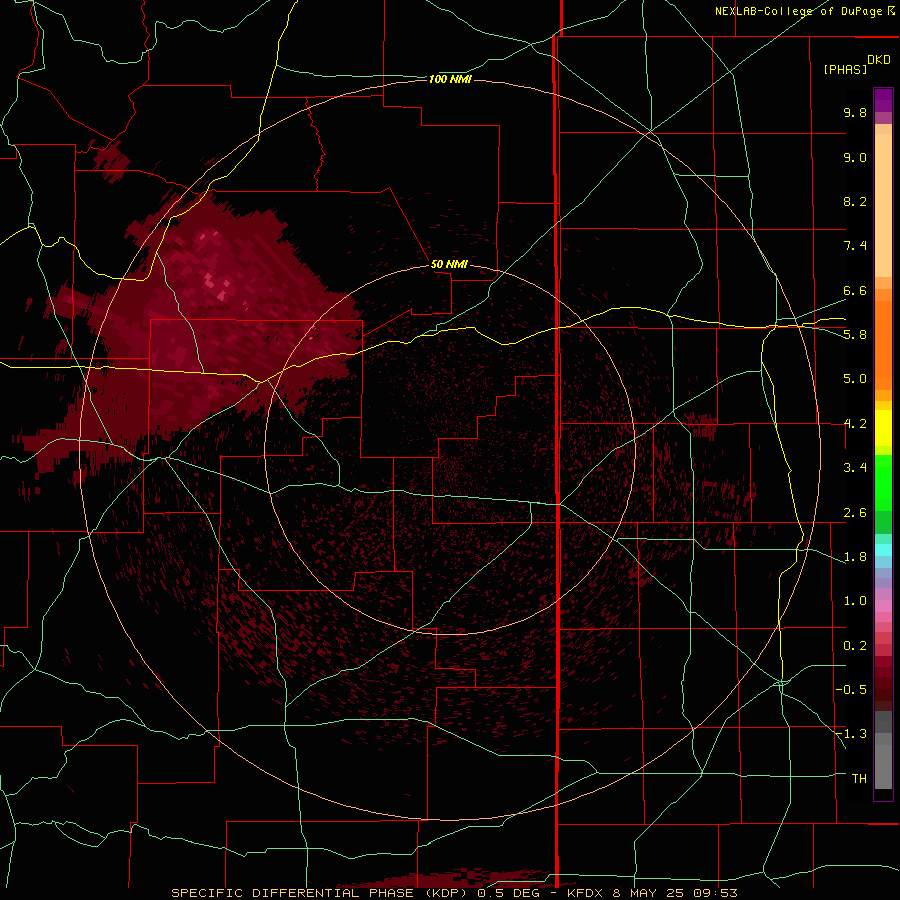Click the KFDX radar site identifier in the caption
This screenshot has width=900, height=900.
point(585,893)
